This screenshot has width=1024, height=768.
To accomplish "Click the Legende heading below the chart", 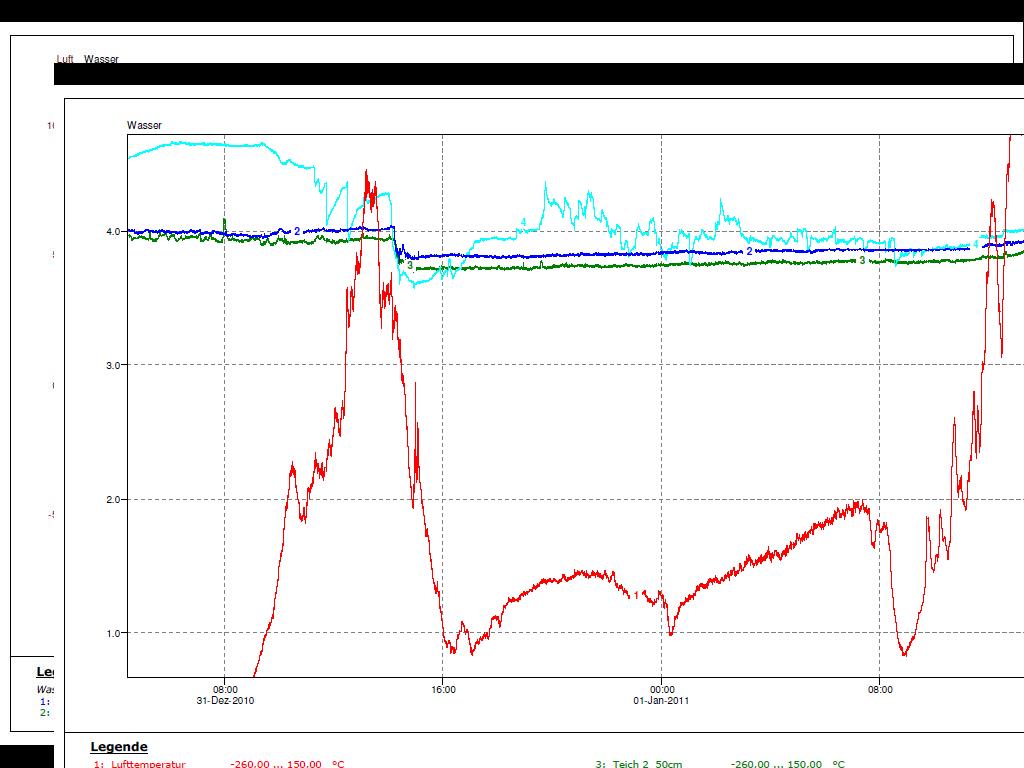I will [118, 747].
